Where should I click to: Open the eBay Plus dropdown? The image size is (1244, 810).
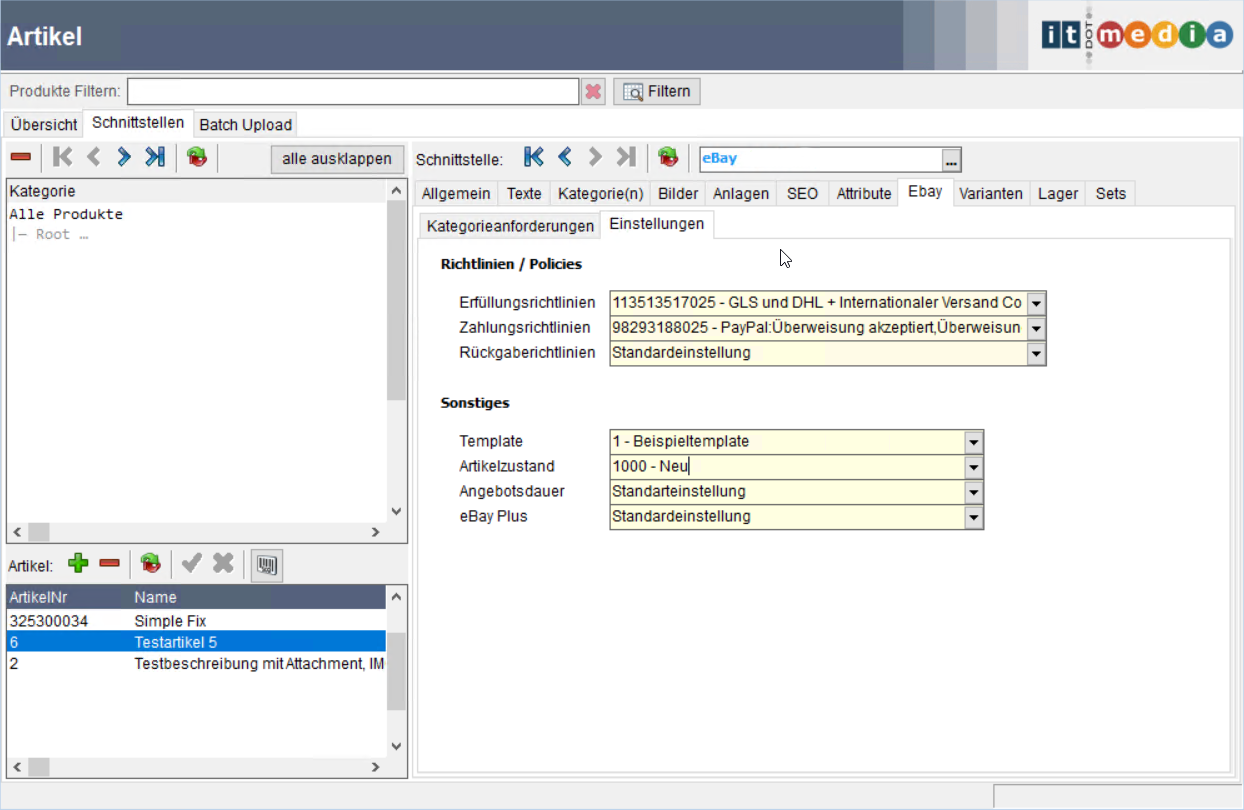click(x=973, y=517)
